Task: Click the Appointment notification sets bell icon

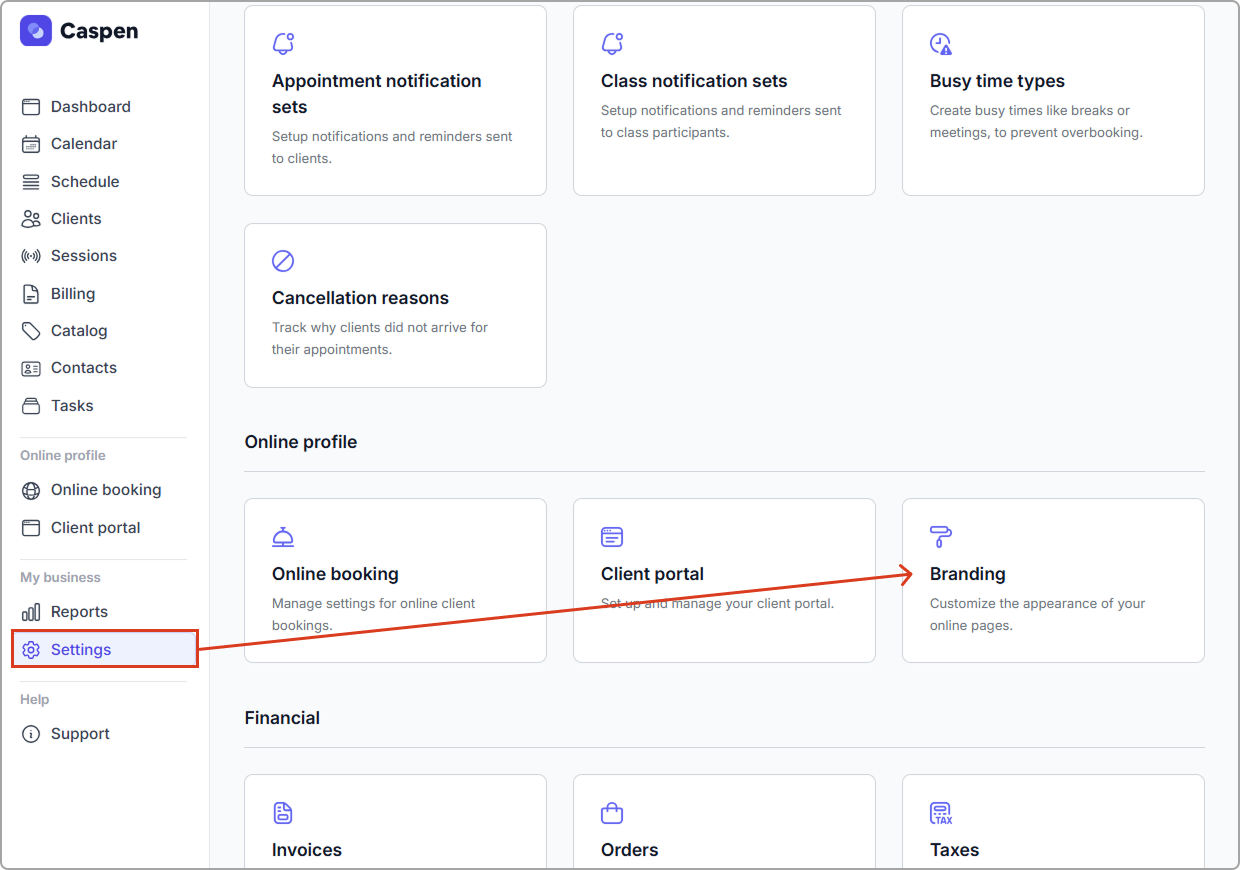Action: click(x=283, y=44)
